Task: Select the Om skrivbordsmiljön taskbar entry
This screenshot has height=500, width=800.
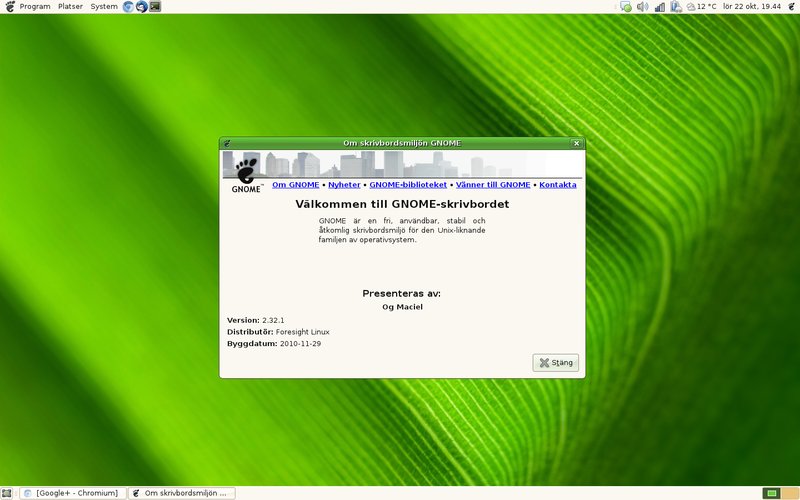Action: pyautogui.click(x=182, y=493)
